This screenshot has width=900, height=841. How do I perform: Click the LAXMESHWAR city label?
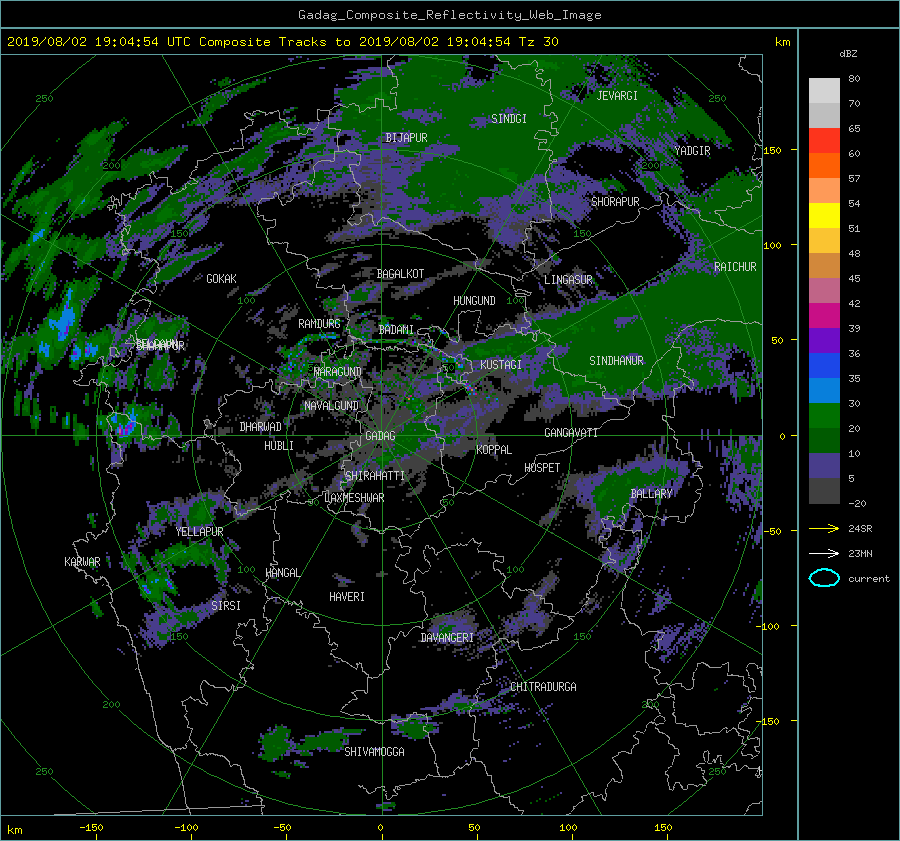(354, 498)
